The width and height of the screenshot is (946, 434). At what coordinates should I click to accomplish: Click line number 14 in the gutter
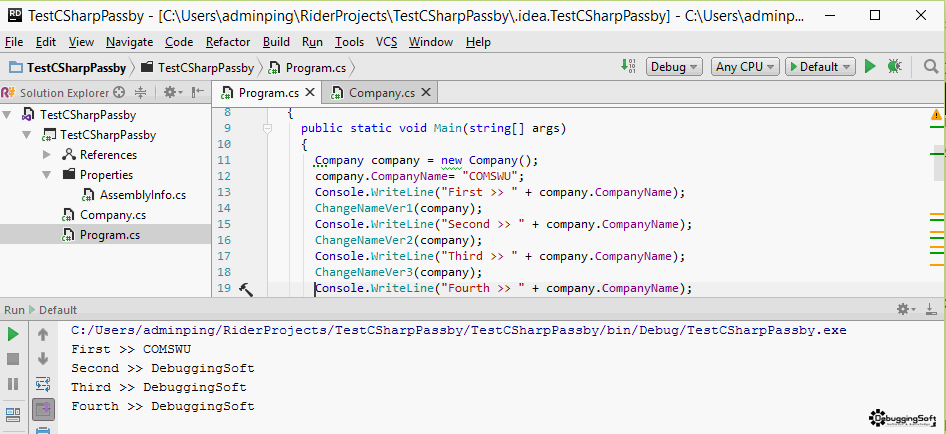coord(223,208)
